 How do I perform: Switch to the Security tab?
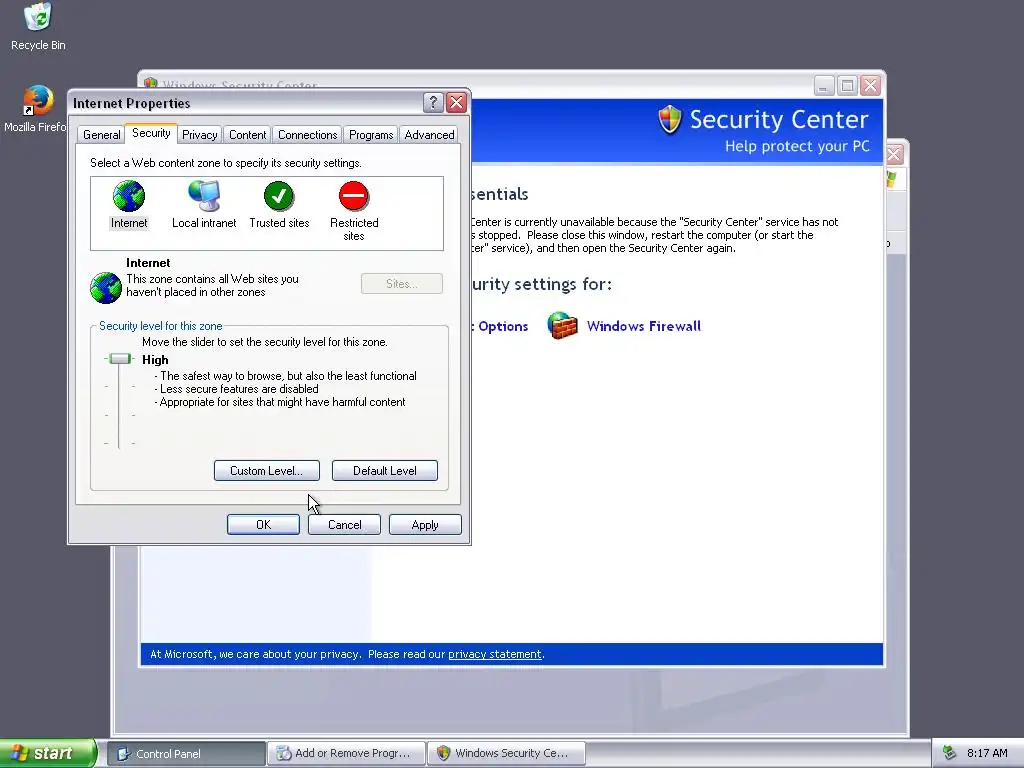click(151, 133)
